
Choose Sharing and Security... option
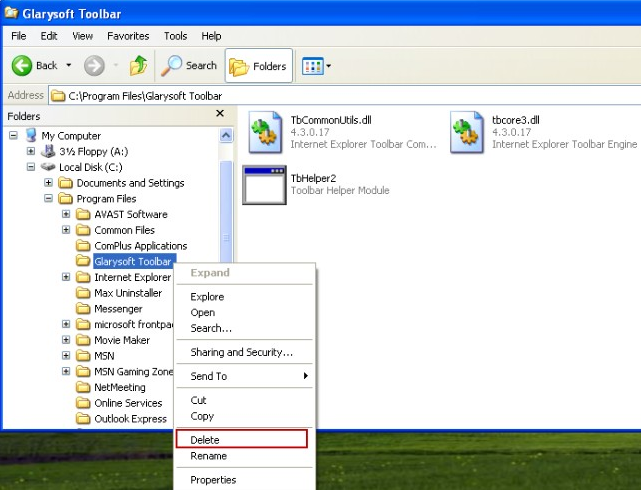point(244,352)
